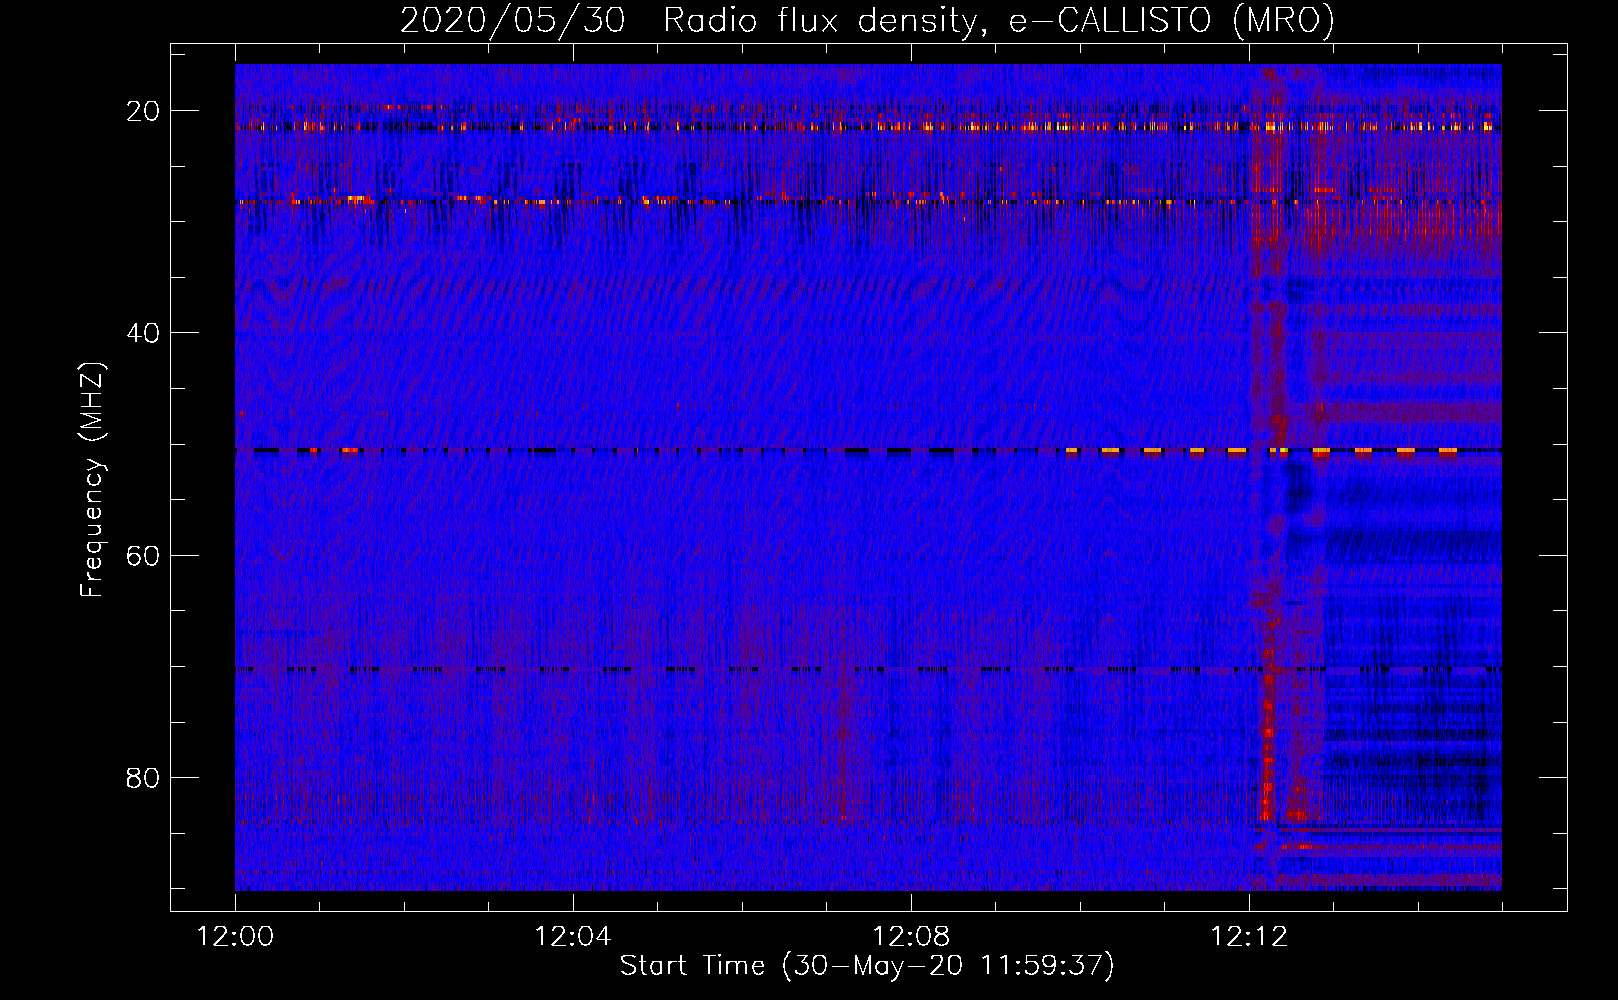Click the 'Start Time (30-May-20 11:59:37)' label
Image resolution: width=1618 pixels, height=1000 pixels.
[x=867, y=966]
